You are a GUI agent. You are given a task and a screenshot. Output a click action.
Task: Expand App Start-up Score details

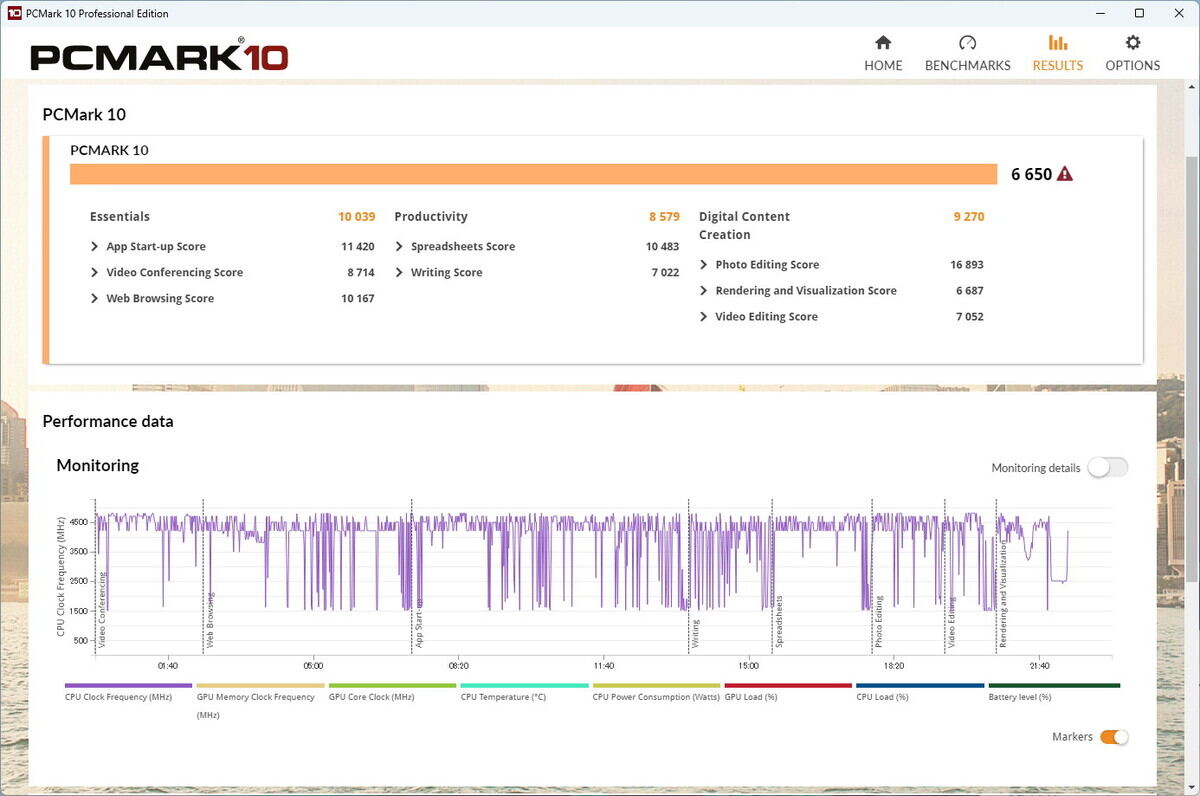click(95, 247)
